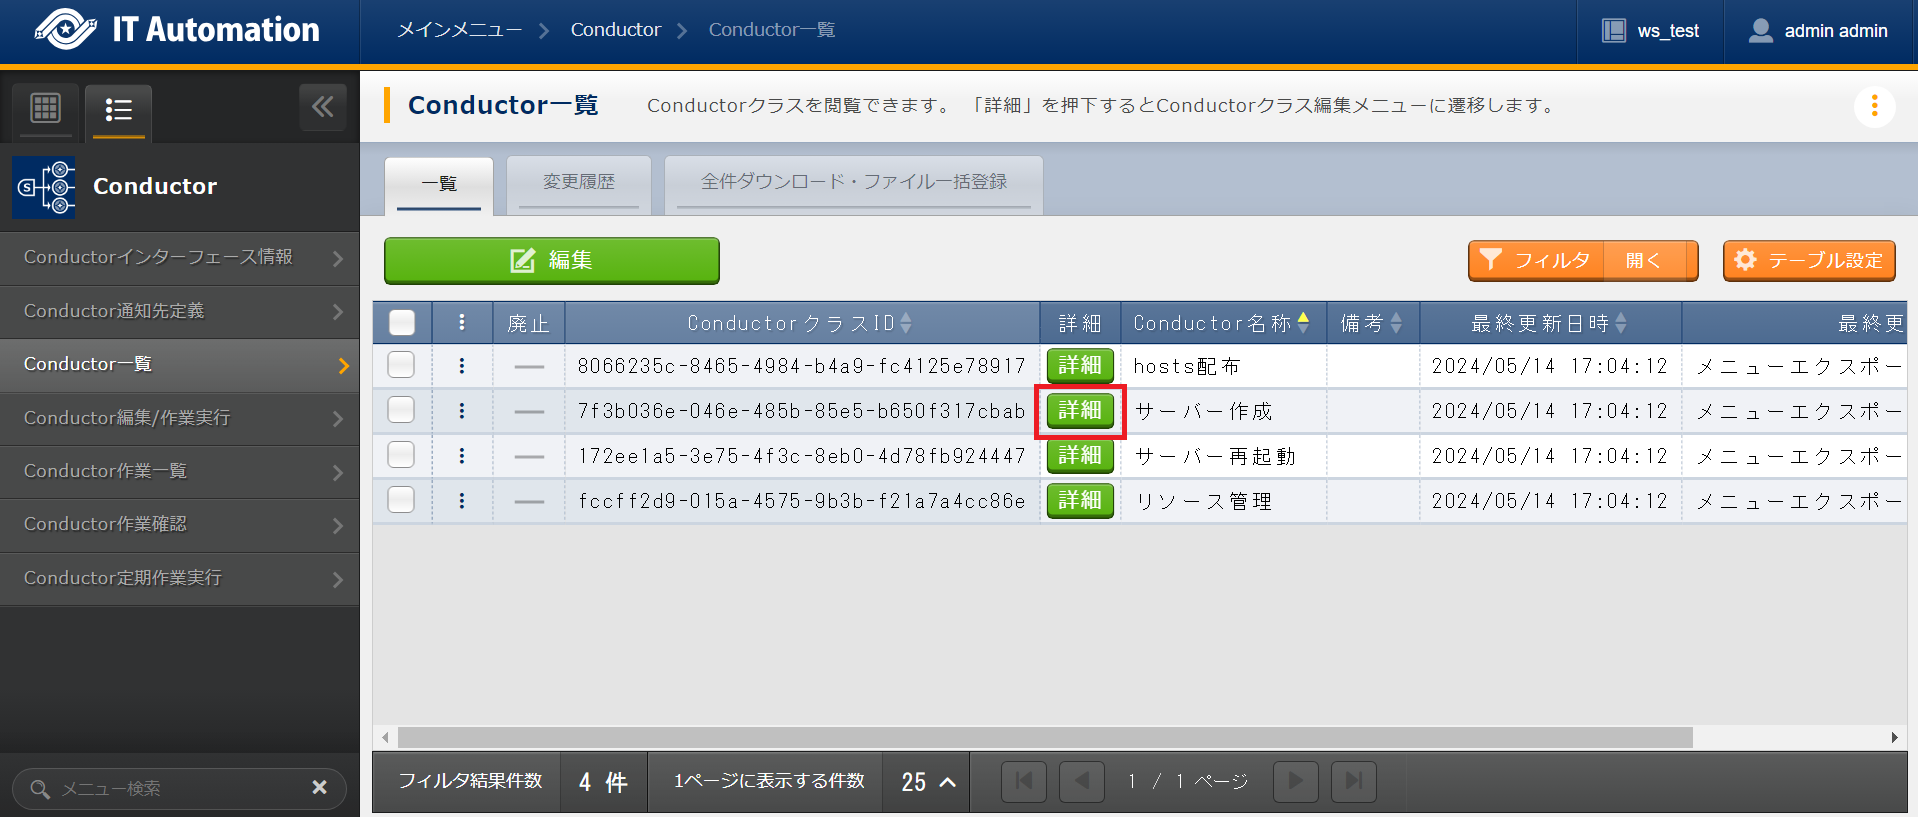Switch sidebar to grid view icon

[x=46, y=108]
